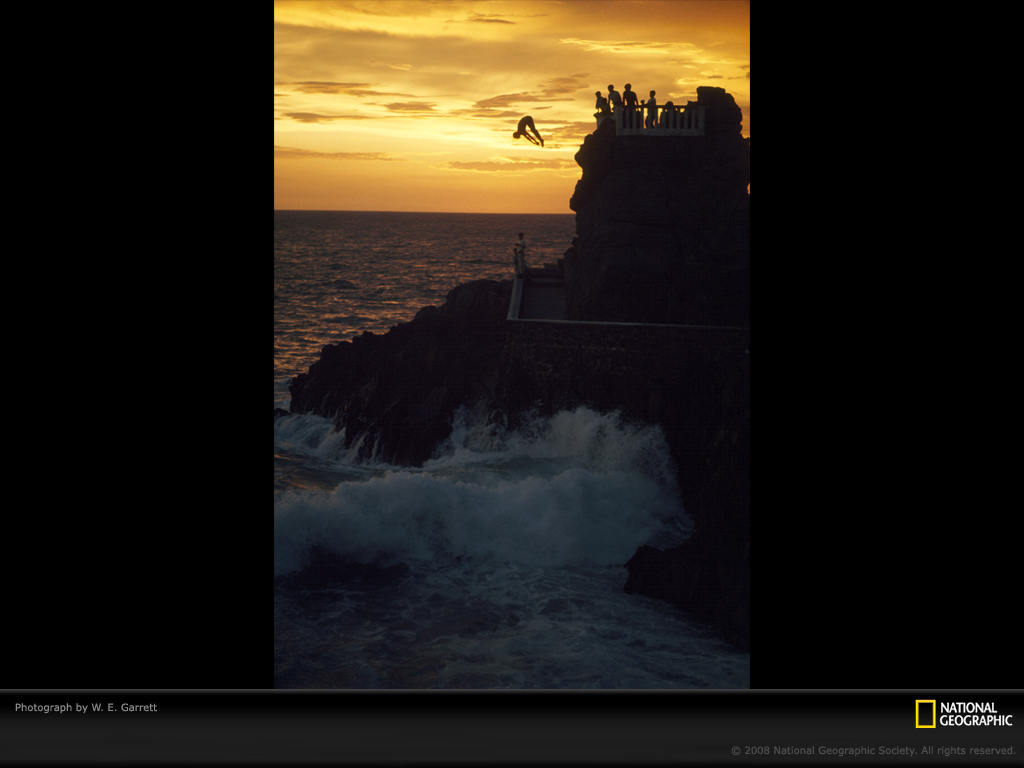Click the ocean horizon line
Viewport: 1024px width, 768px height.
pos(420,211)
